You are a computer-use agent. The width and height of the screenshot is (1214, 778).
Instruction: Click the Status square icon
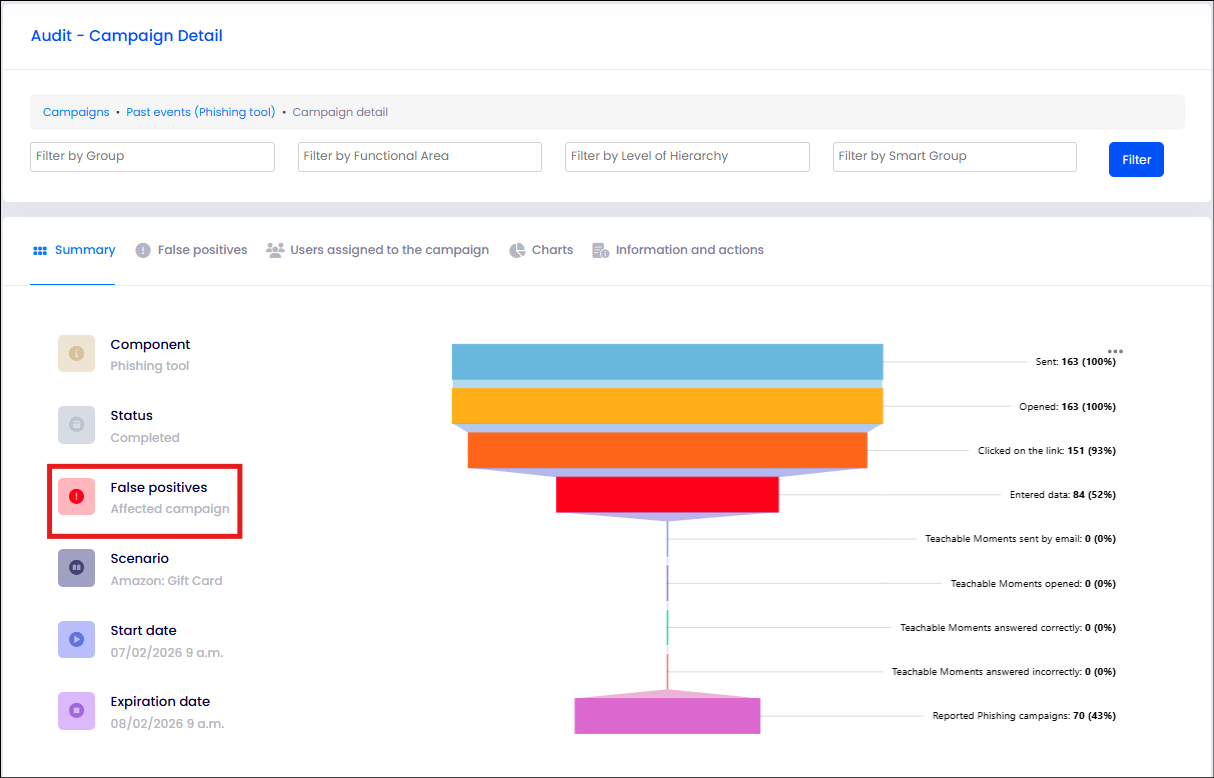click(76, 425)
